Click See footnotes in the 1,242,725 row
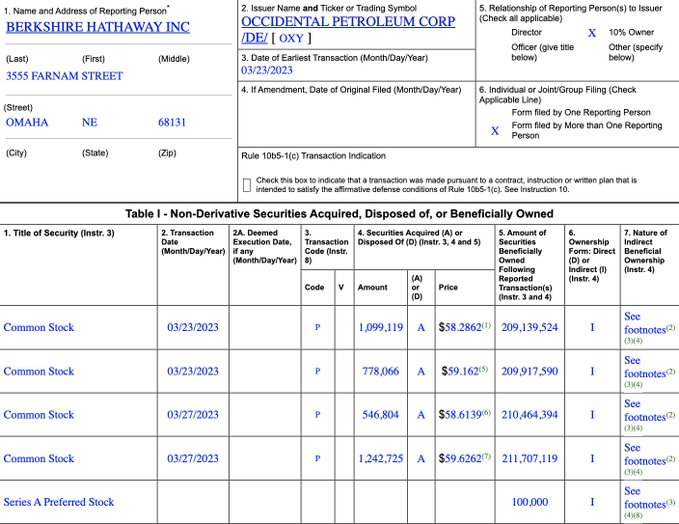The height and width of the screenshot is (524, 679). (x=645, y=454)
